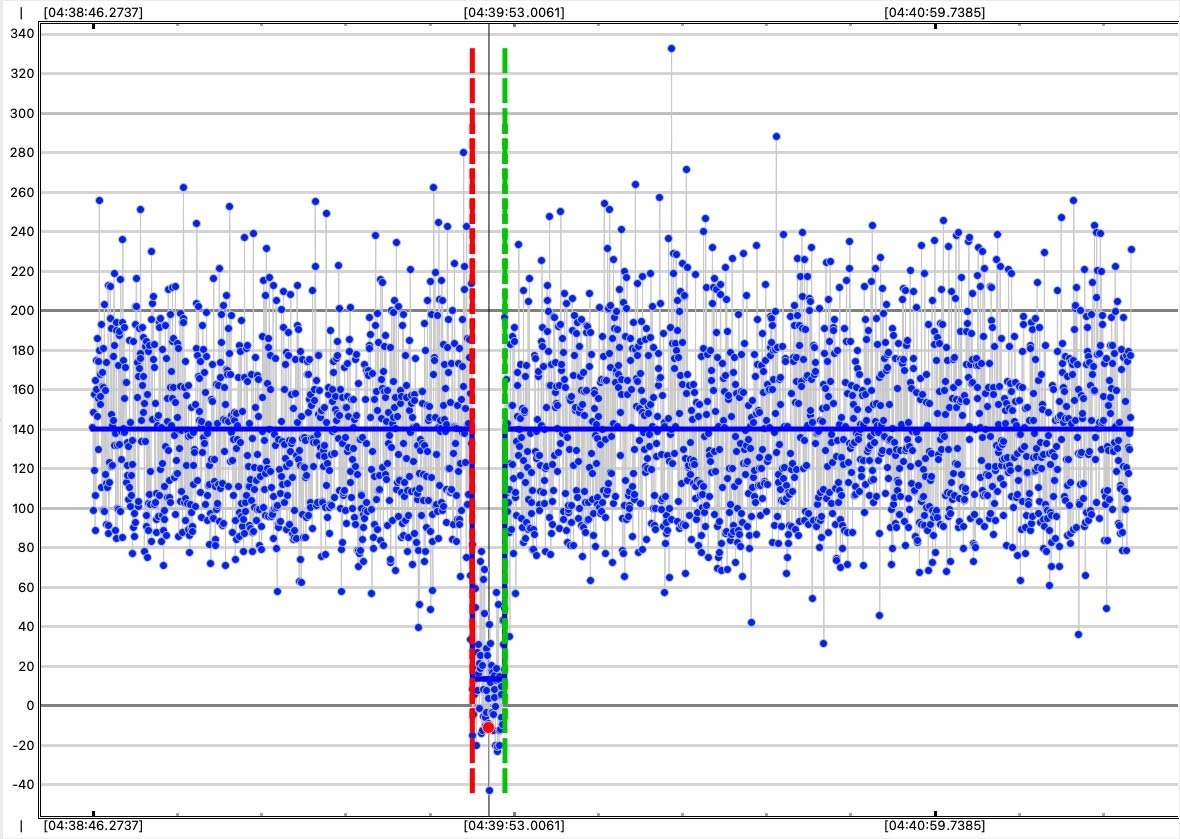1180x839 pixels.
Task: Click the y-axis label 0
Action: [x=30, y=705]
